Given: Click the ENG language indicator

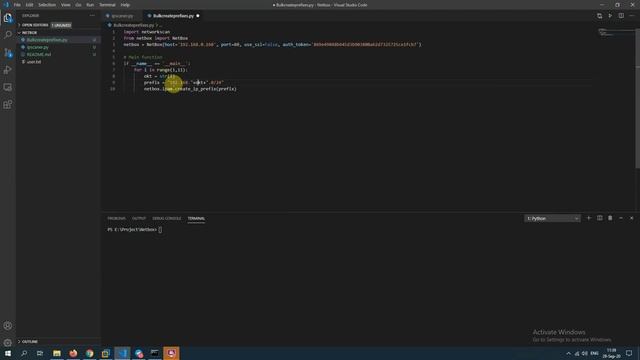Looking at the screenshot, I should point(594,353).
